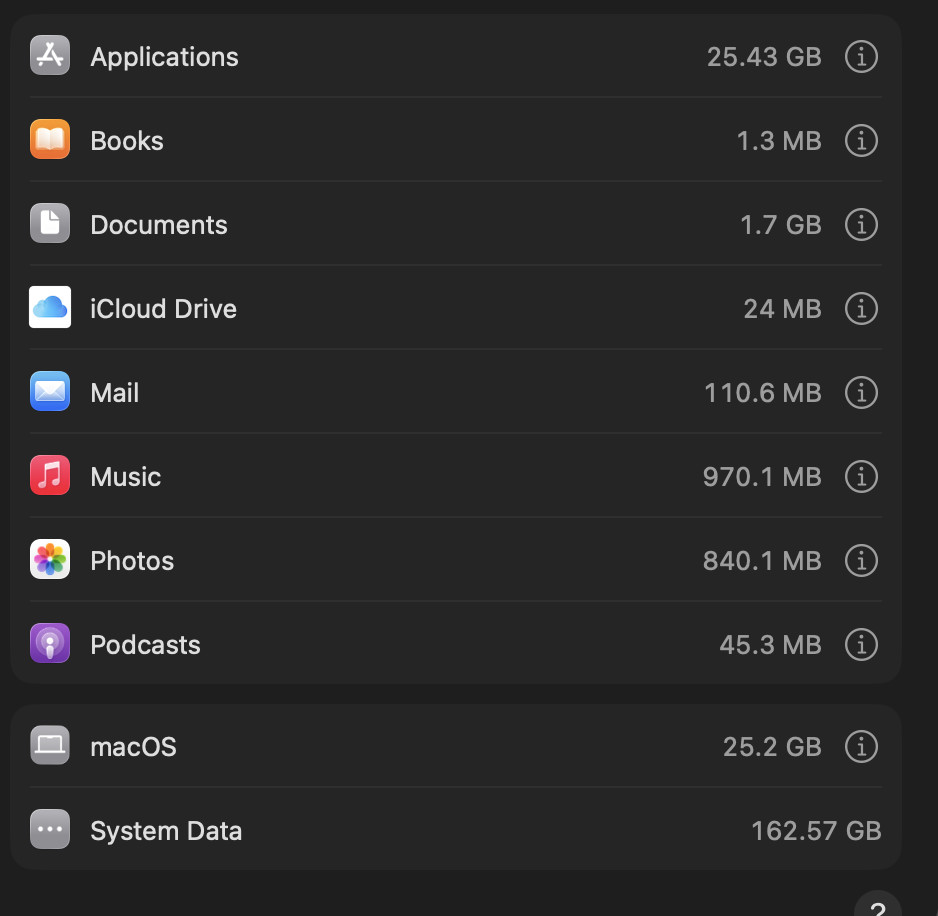Click the blue Mail envelope icon
This screenshot has height=916, width=938.
(x=50, y=392)
